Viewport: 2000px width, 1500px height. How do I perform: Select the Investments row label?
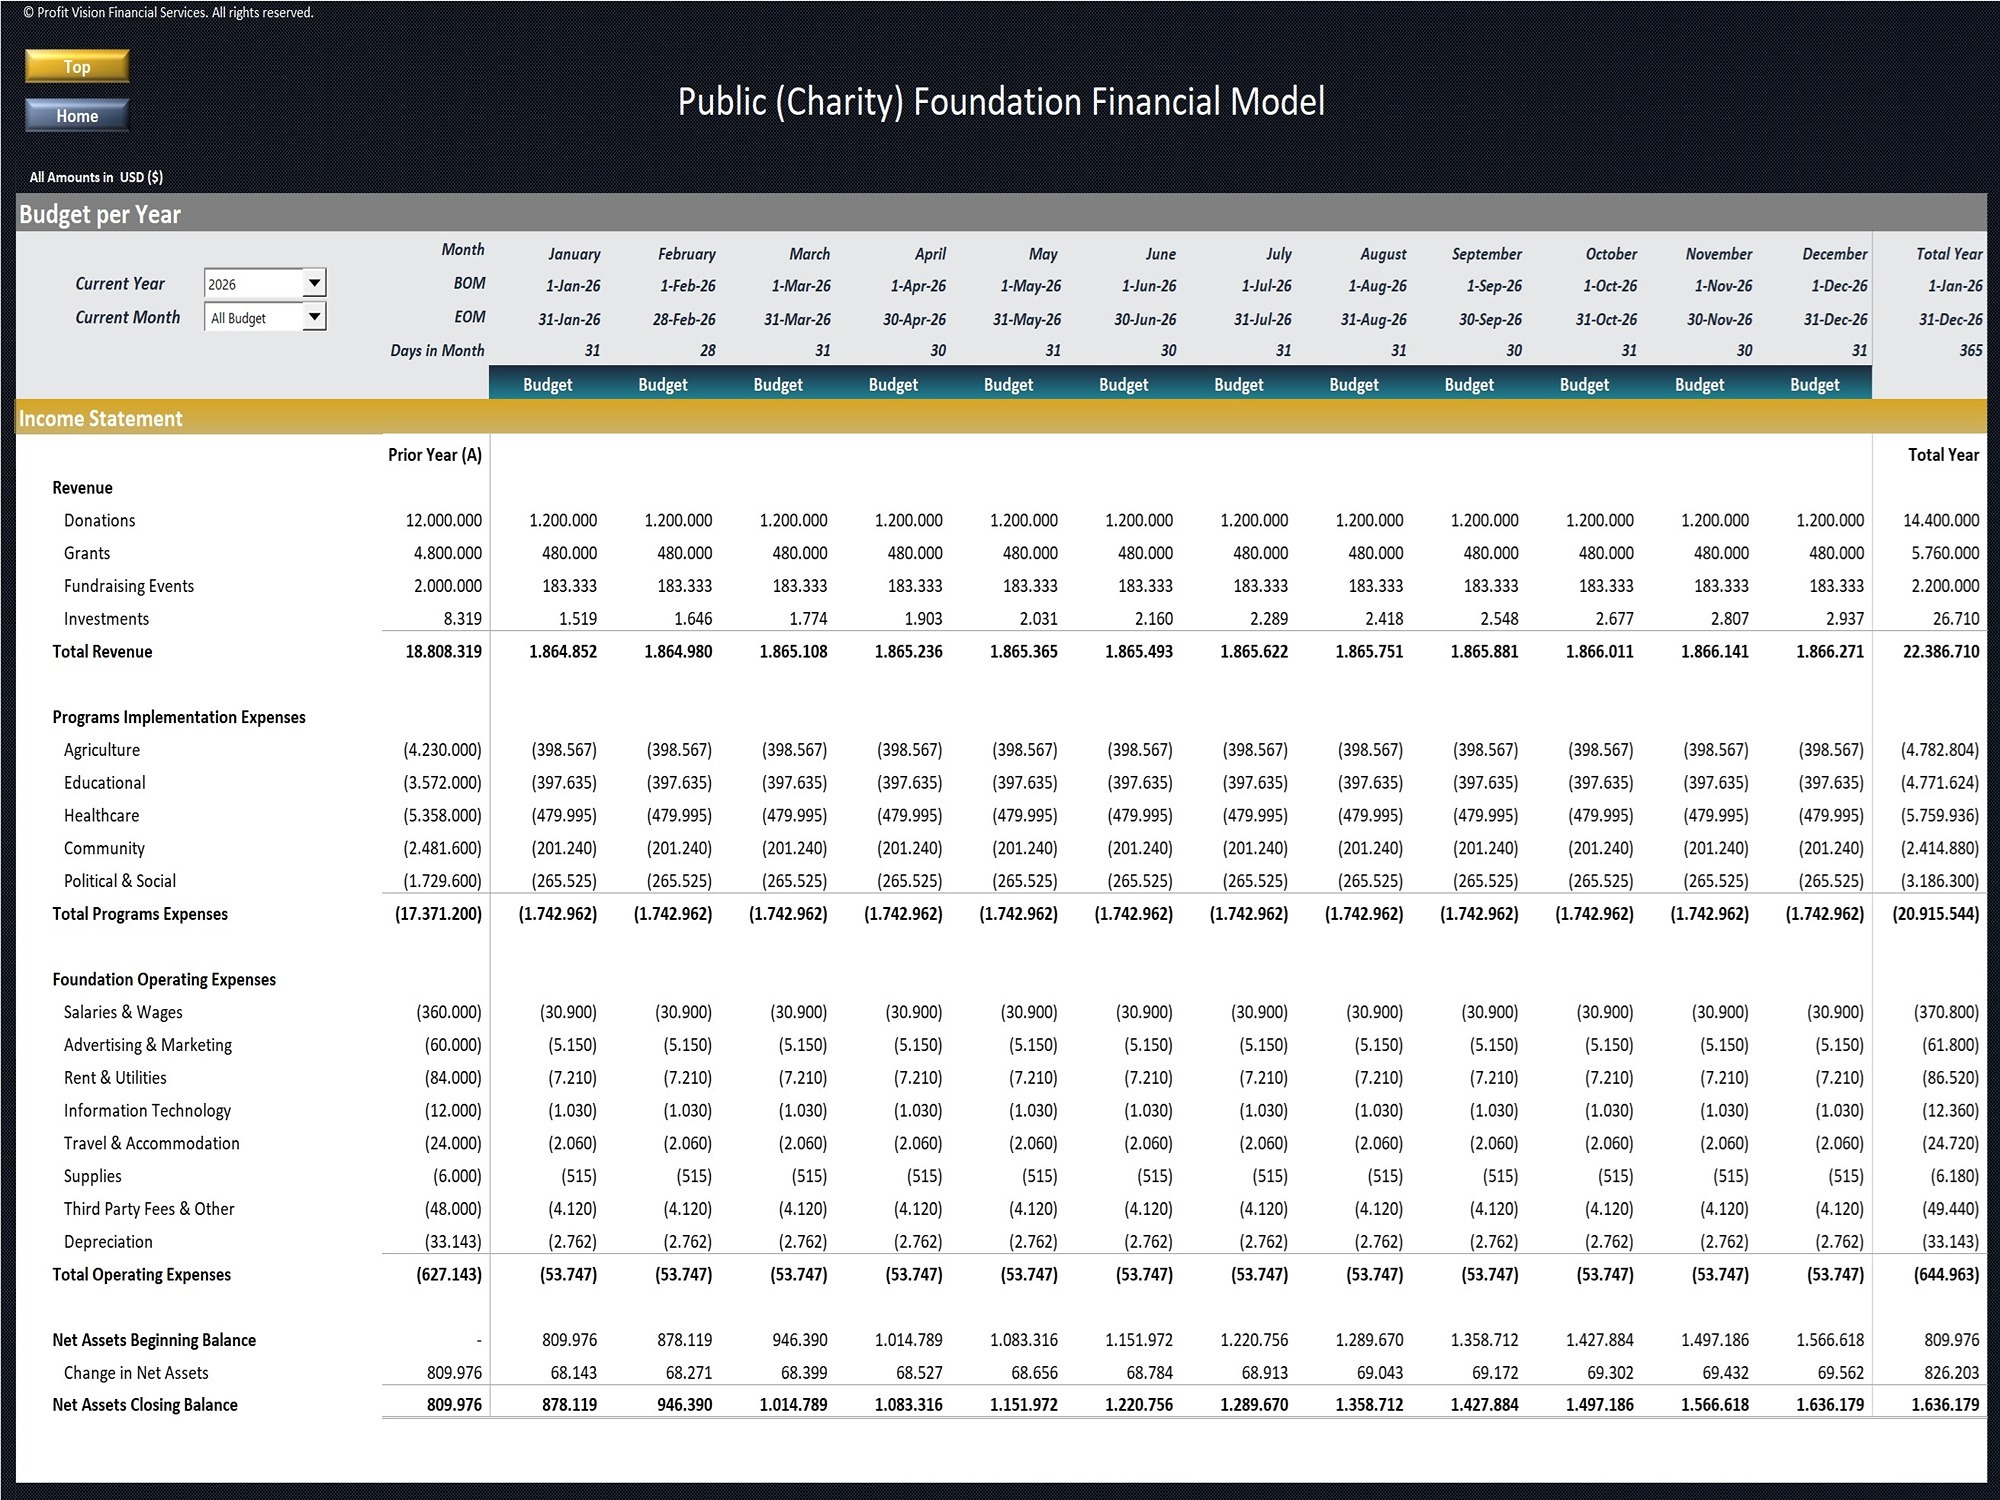coord(106,619)
